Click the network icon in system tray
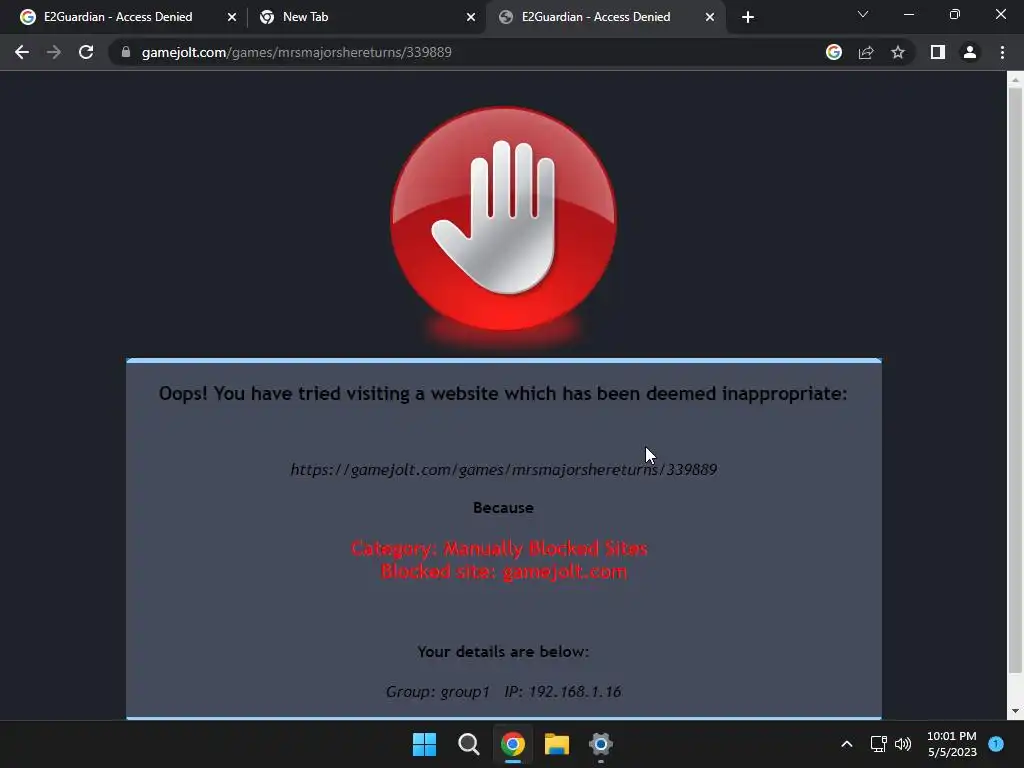This screenshot has width=1024, height=768. tap(878, 744)
